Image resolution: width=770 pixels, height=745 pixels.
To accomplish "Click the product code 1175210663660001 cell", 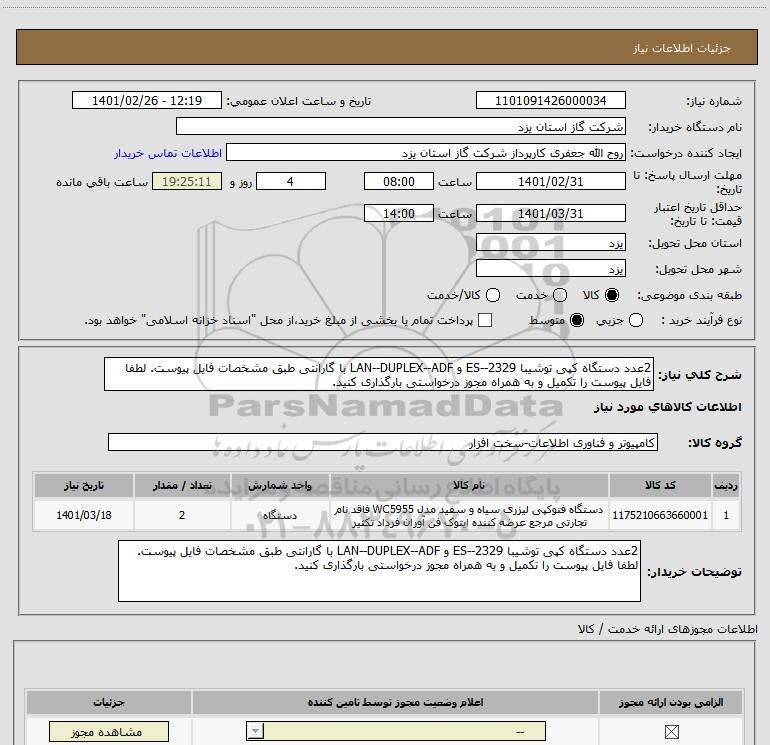I will pyautogui.click(x=660, y=515).
